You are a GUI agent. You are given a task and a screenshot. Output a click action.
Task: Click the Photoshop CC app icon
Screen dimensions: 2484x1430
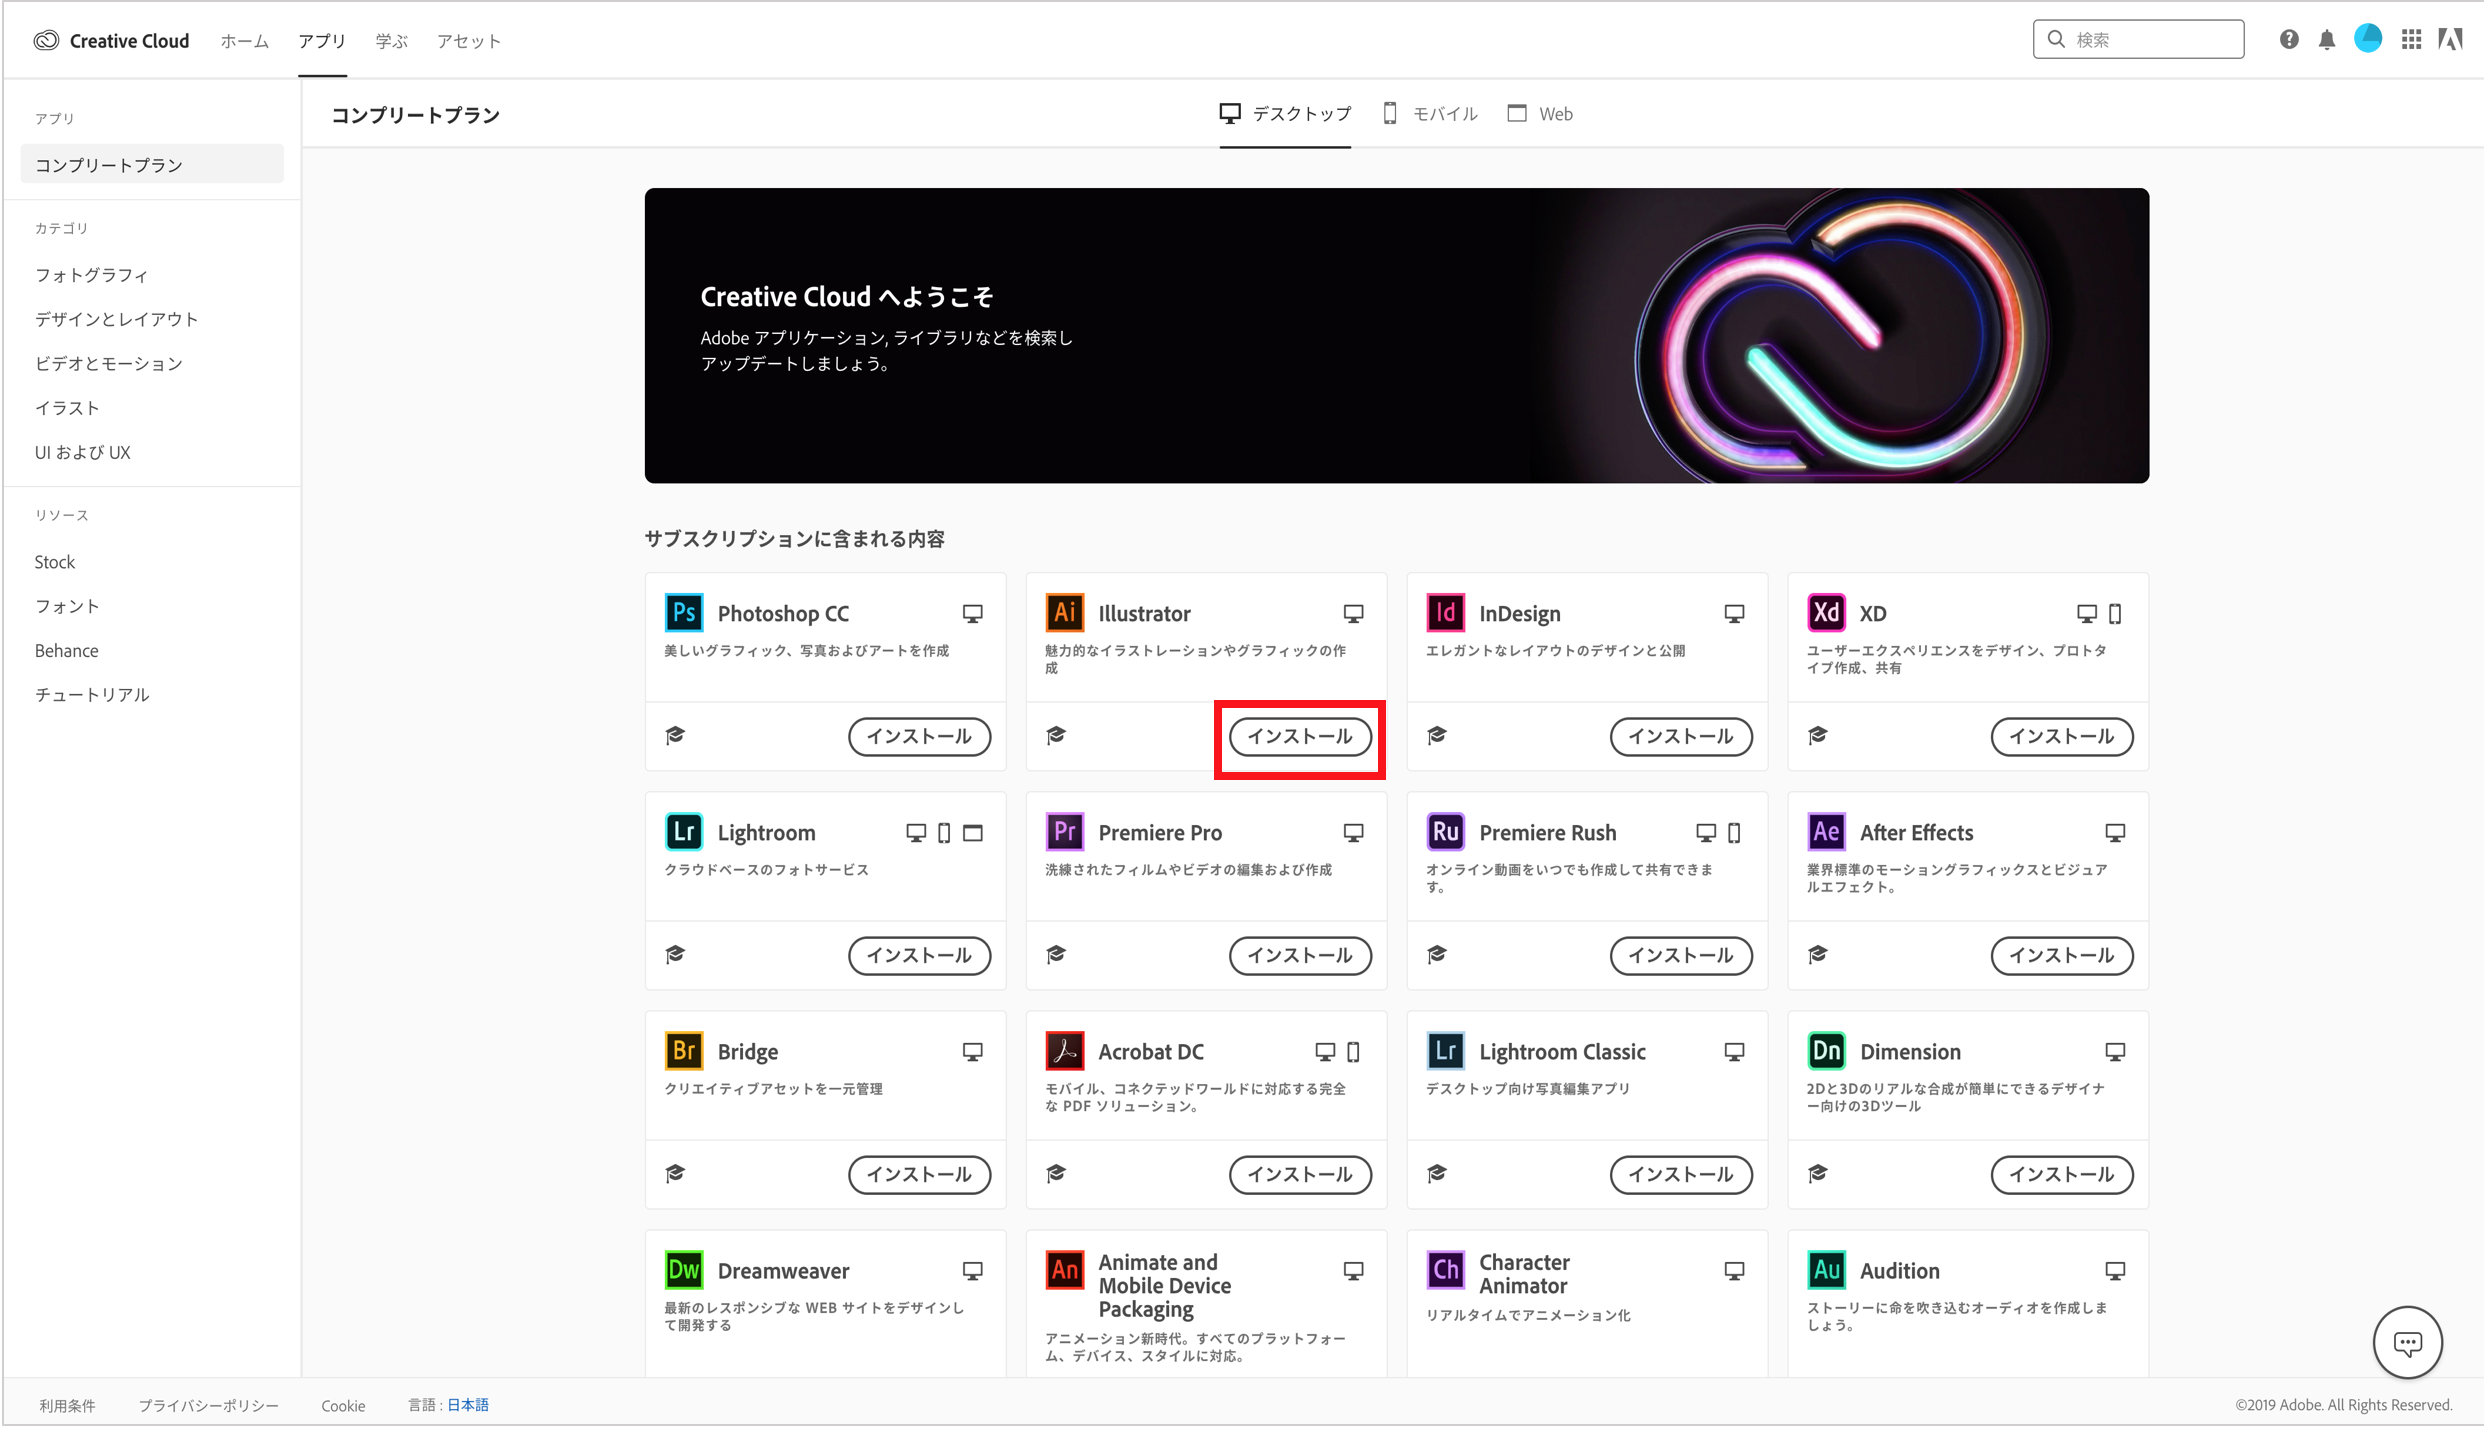coord(683,612)
